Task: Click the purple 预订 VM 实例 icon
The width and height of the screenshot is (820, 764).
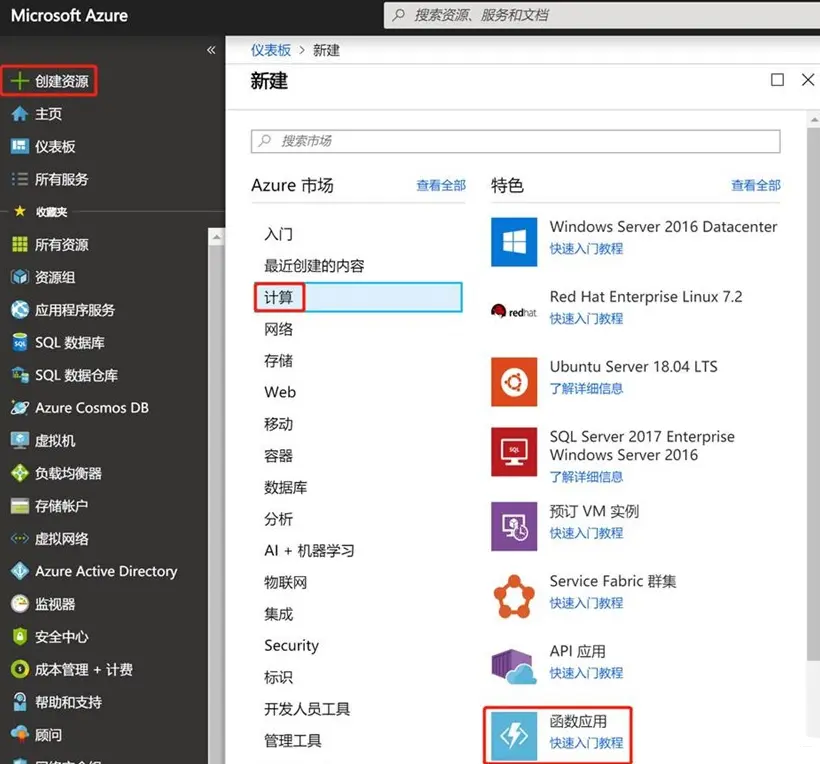Action: pos(514,527)
